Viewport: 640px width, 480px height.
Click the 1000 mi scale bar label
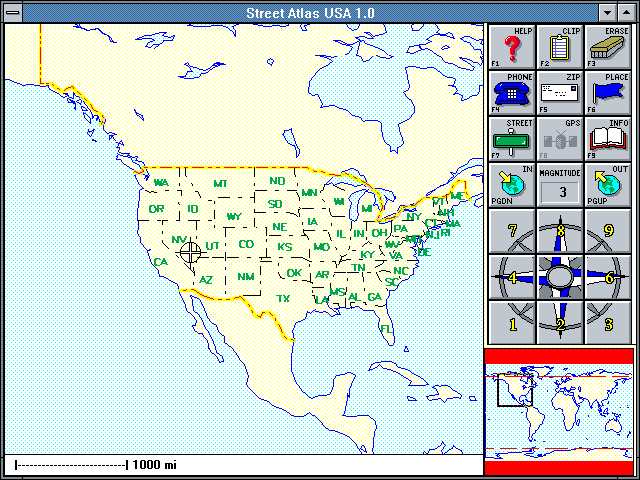pyautogui.click(x=154, y=464)
